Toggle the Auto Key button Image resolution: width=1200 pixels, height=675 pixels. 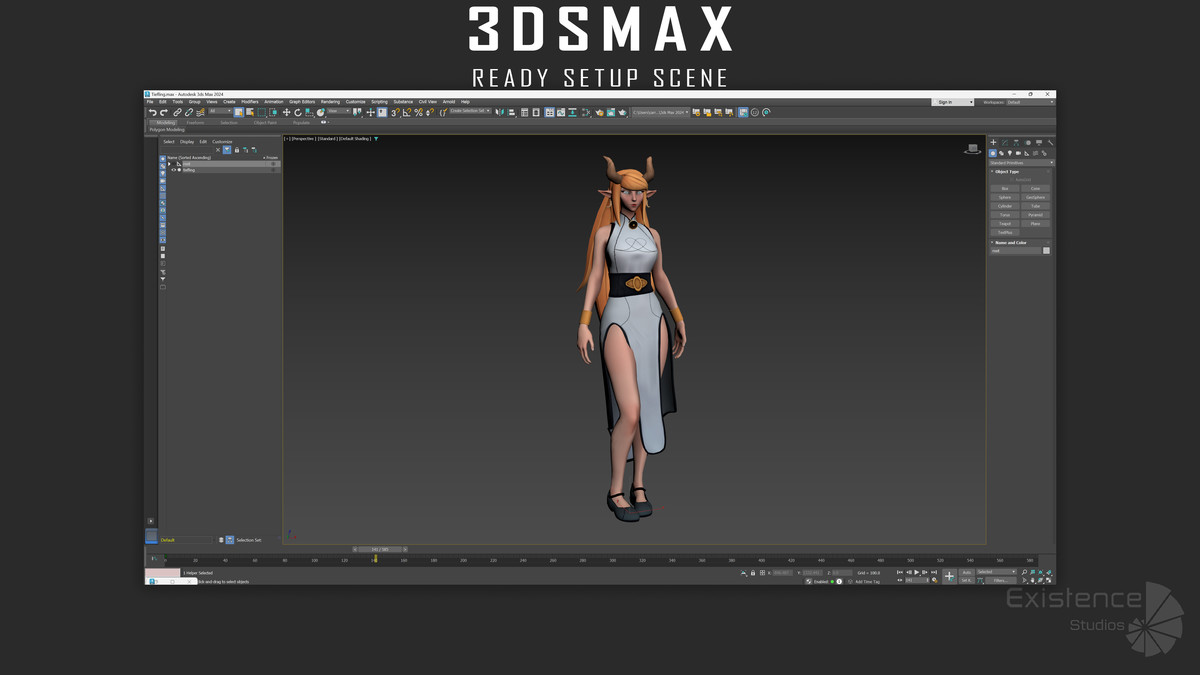tap(967, 572)
